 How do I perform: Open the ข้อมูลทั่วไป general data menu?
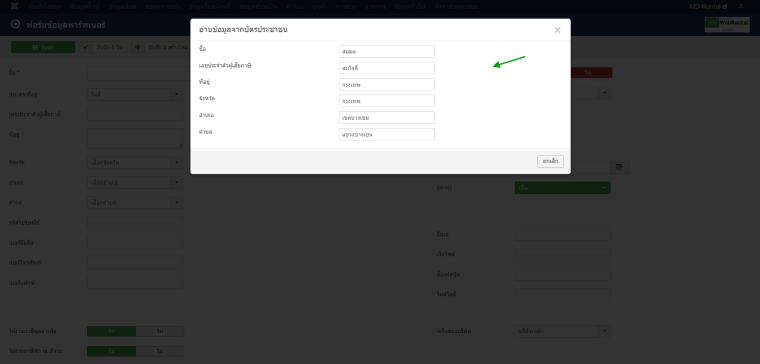[410, 6]
